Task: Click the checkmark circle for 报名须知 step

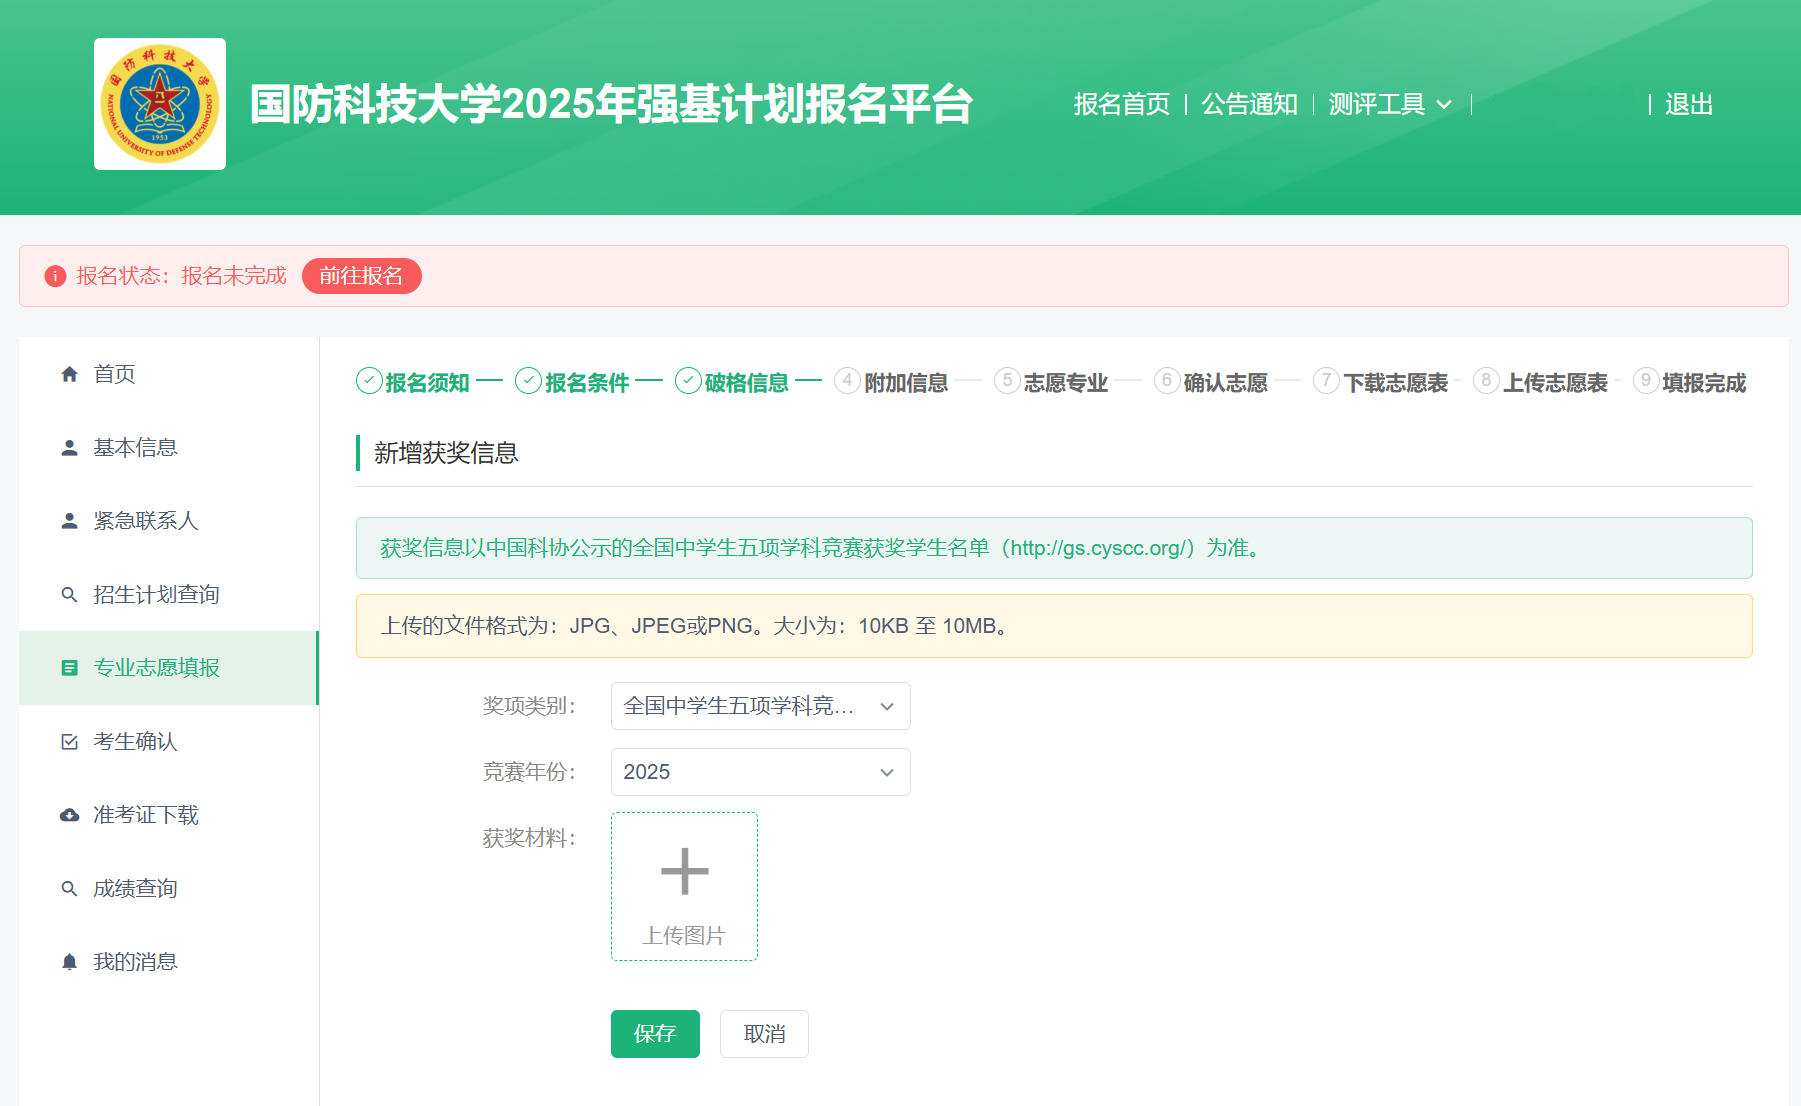Action: (369, 381)
